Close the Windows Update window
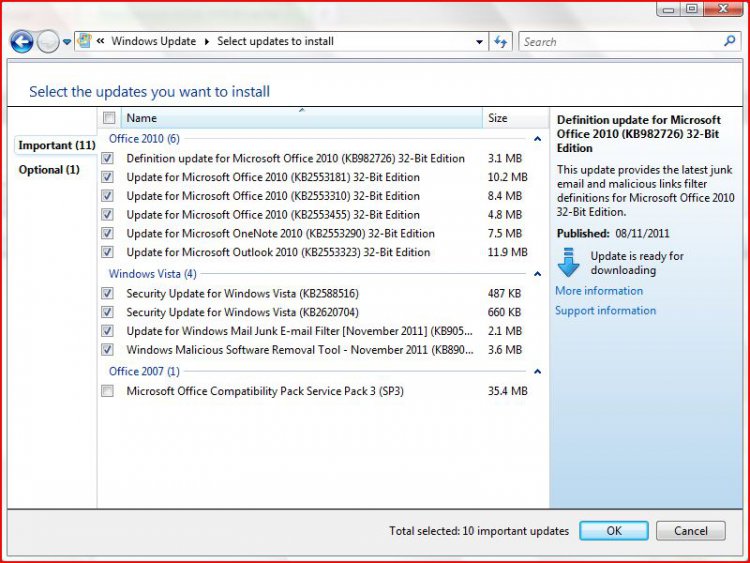The height and width of the screenshot is (563, 750). click(x=723, y=9)
